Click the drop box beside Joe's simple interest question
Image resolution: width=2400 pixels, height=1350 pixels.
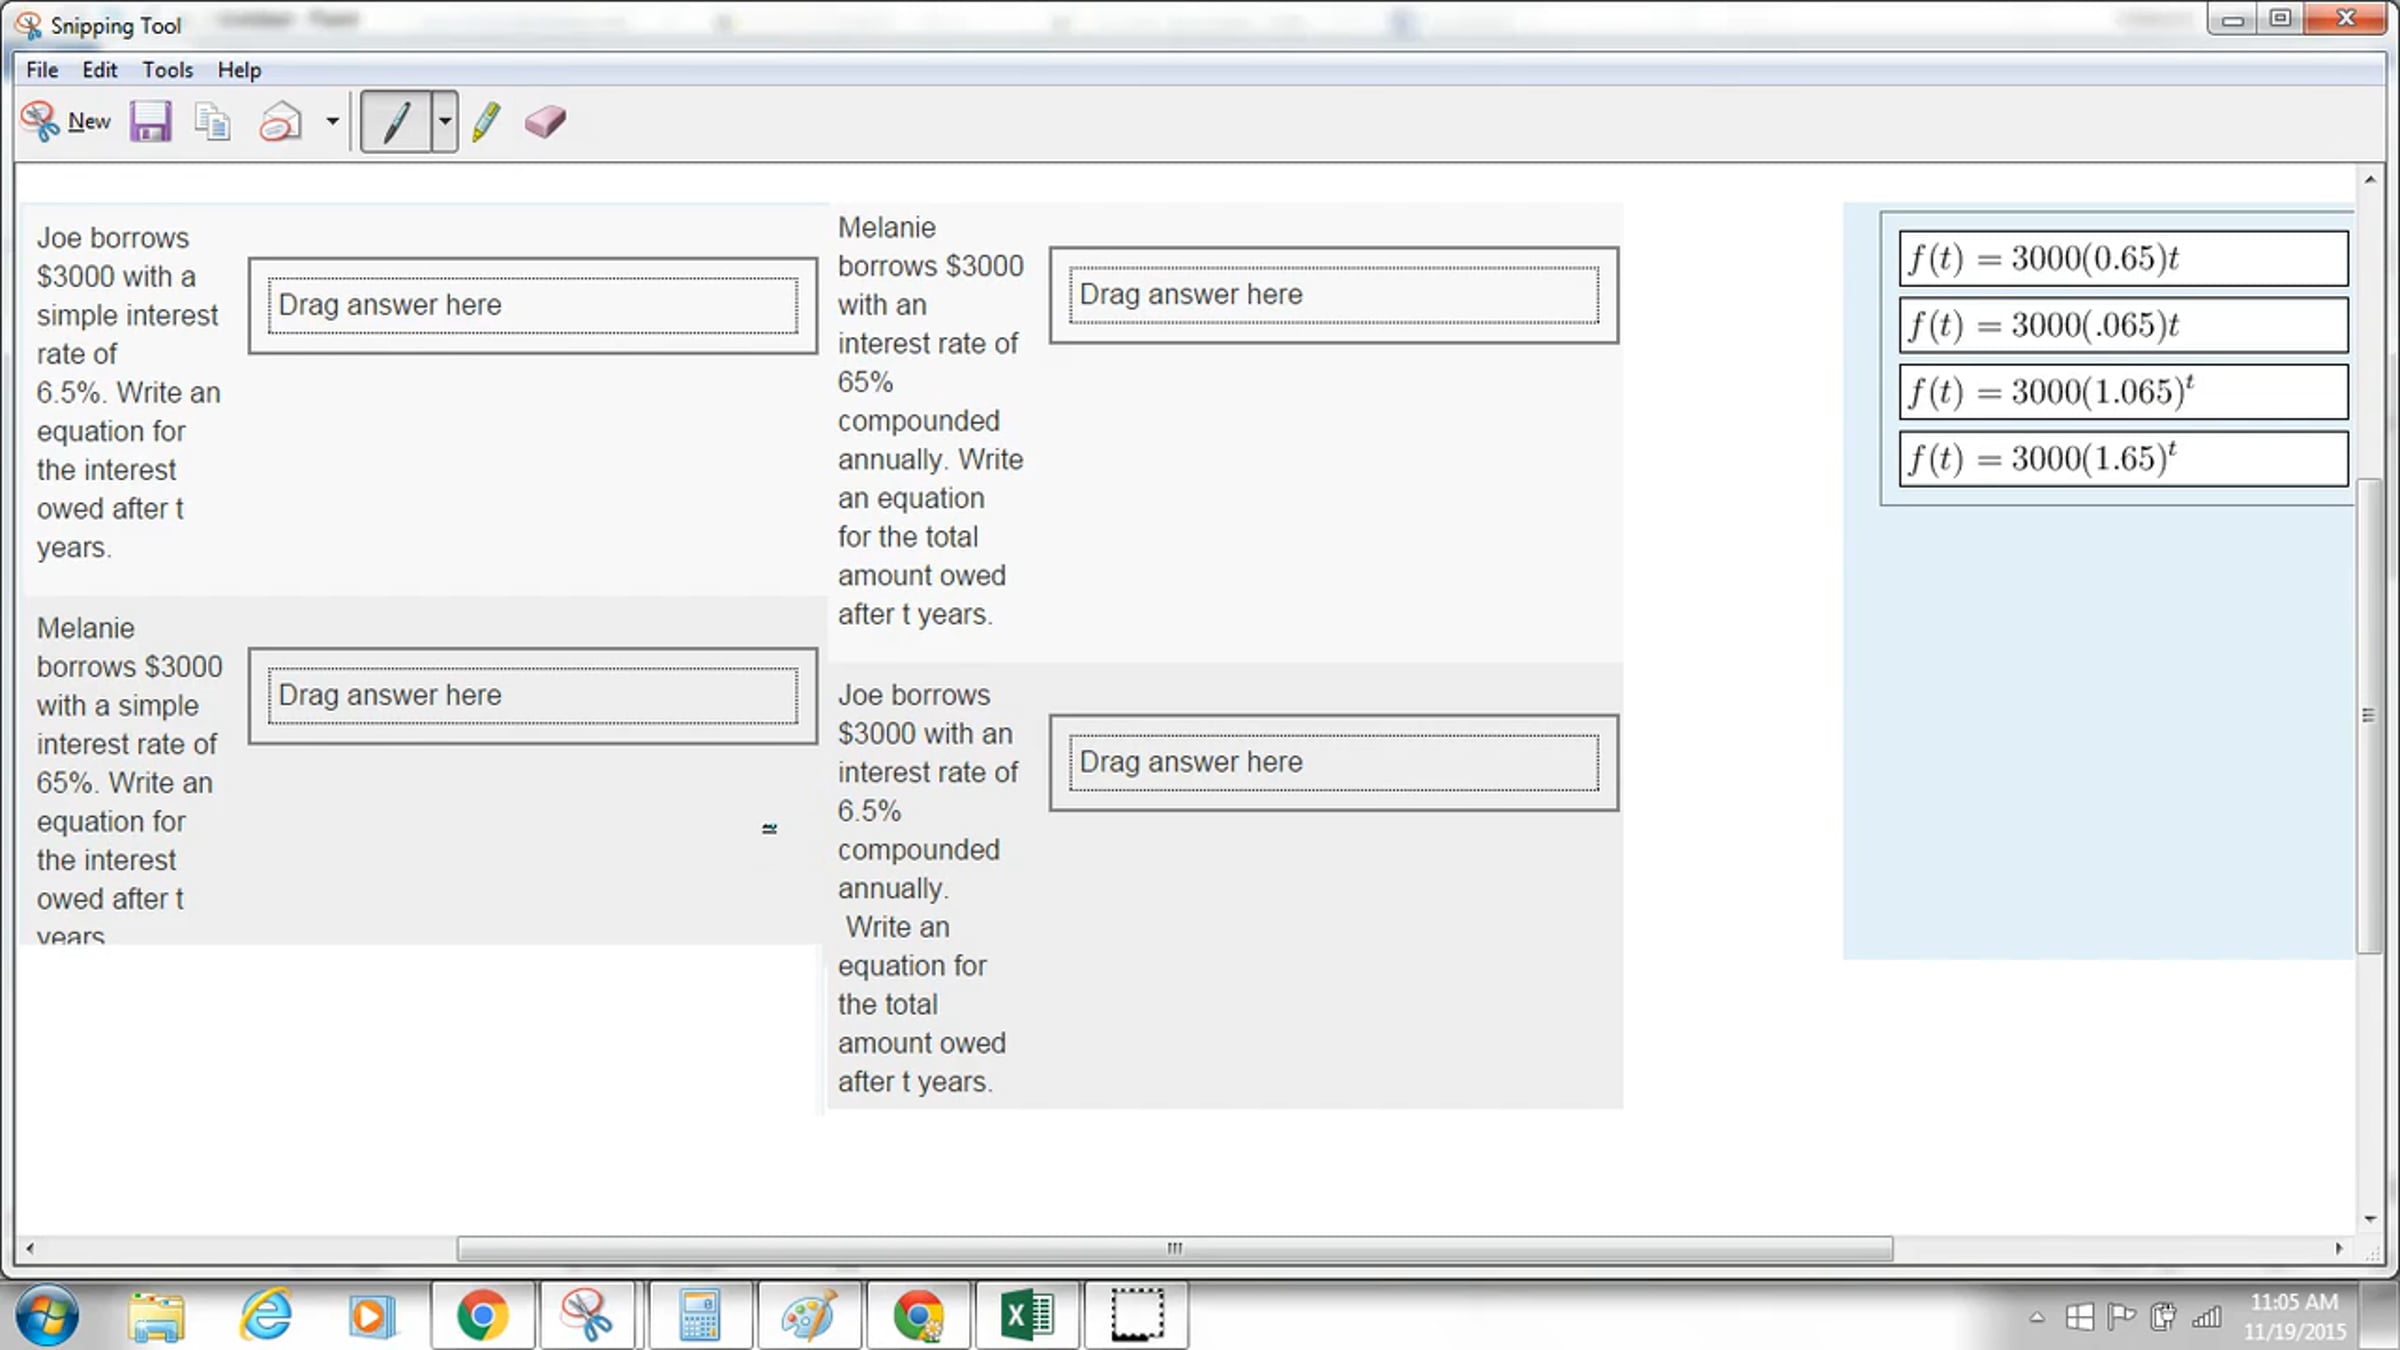[x=532, y=305]
